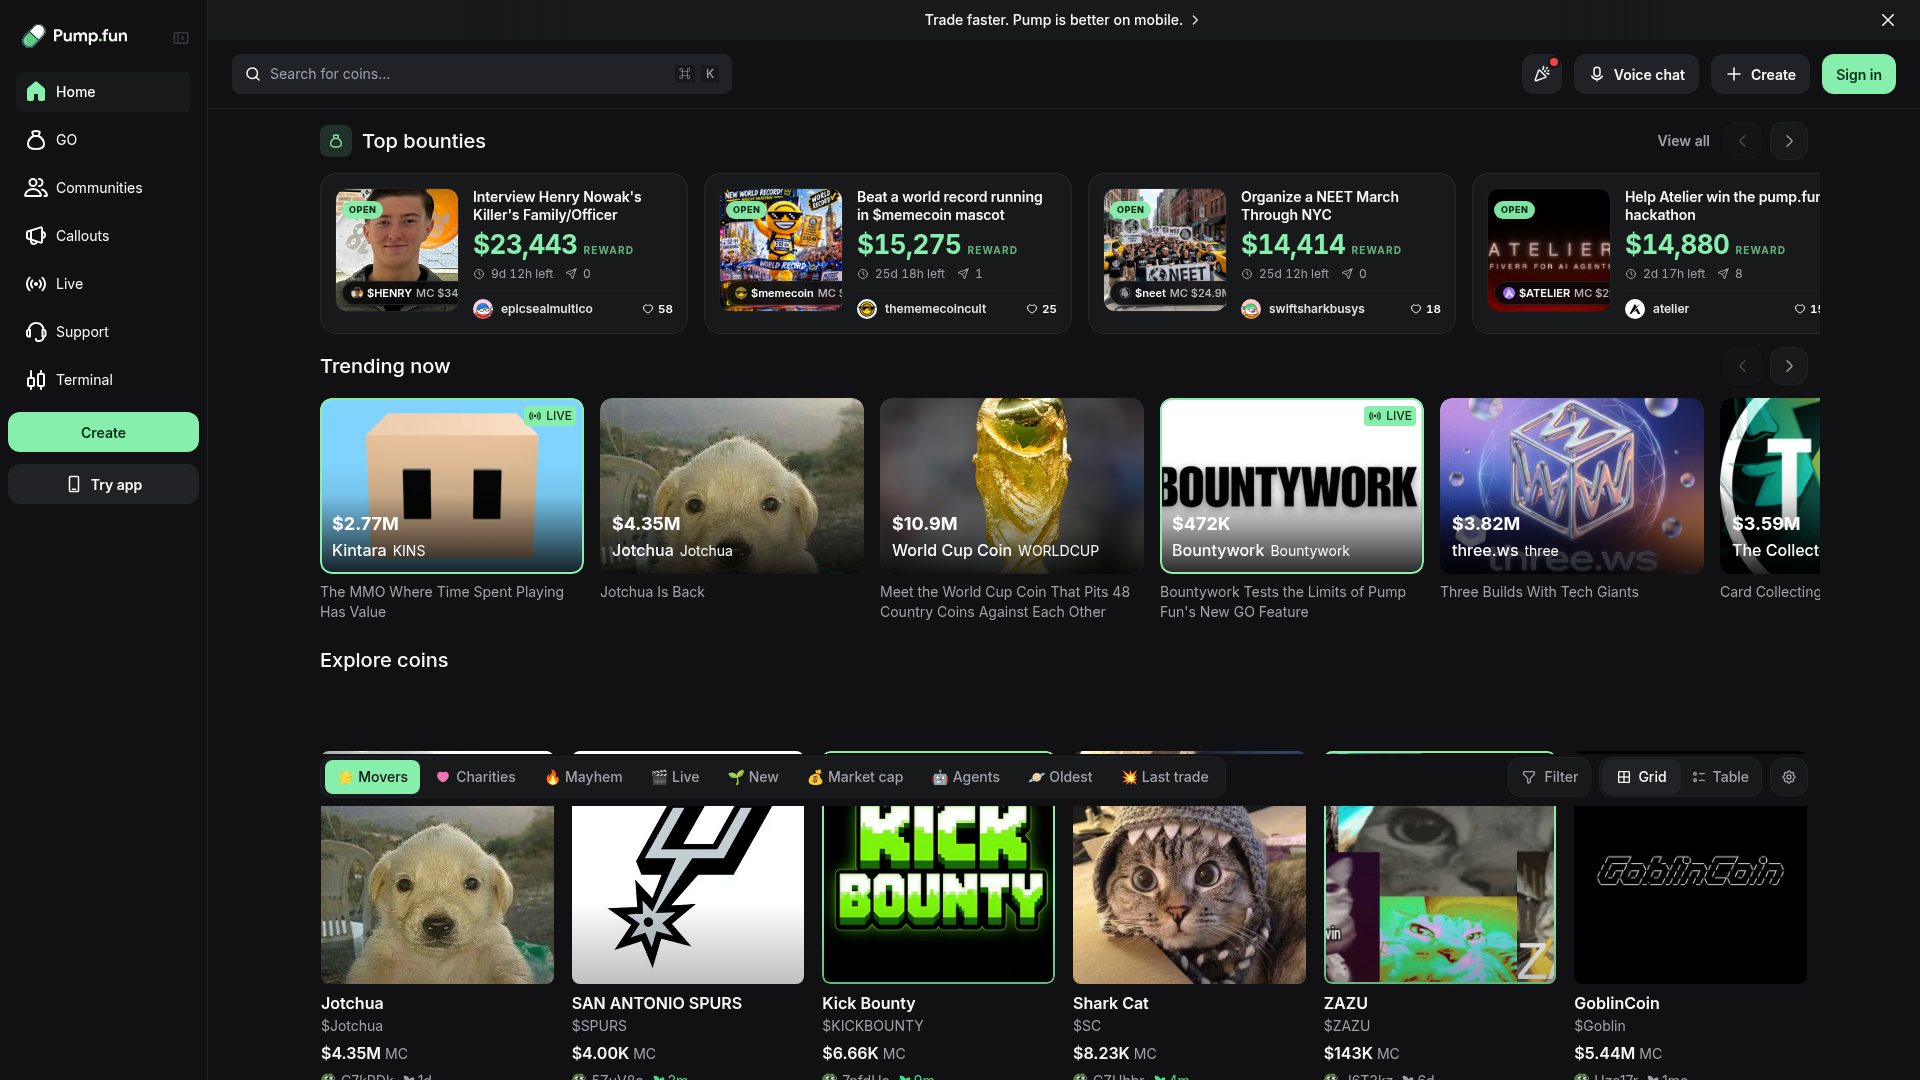Click the top bar Create button
The height and width of the screenshot is (1080, 1920).
pos(1760,74)
